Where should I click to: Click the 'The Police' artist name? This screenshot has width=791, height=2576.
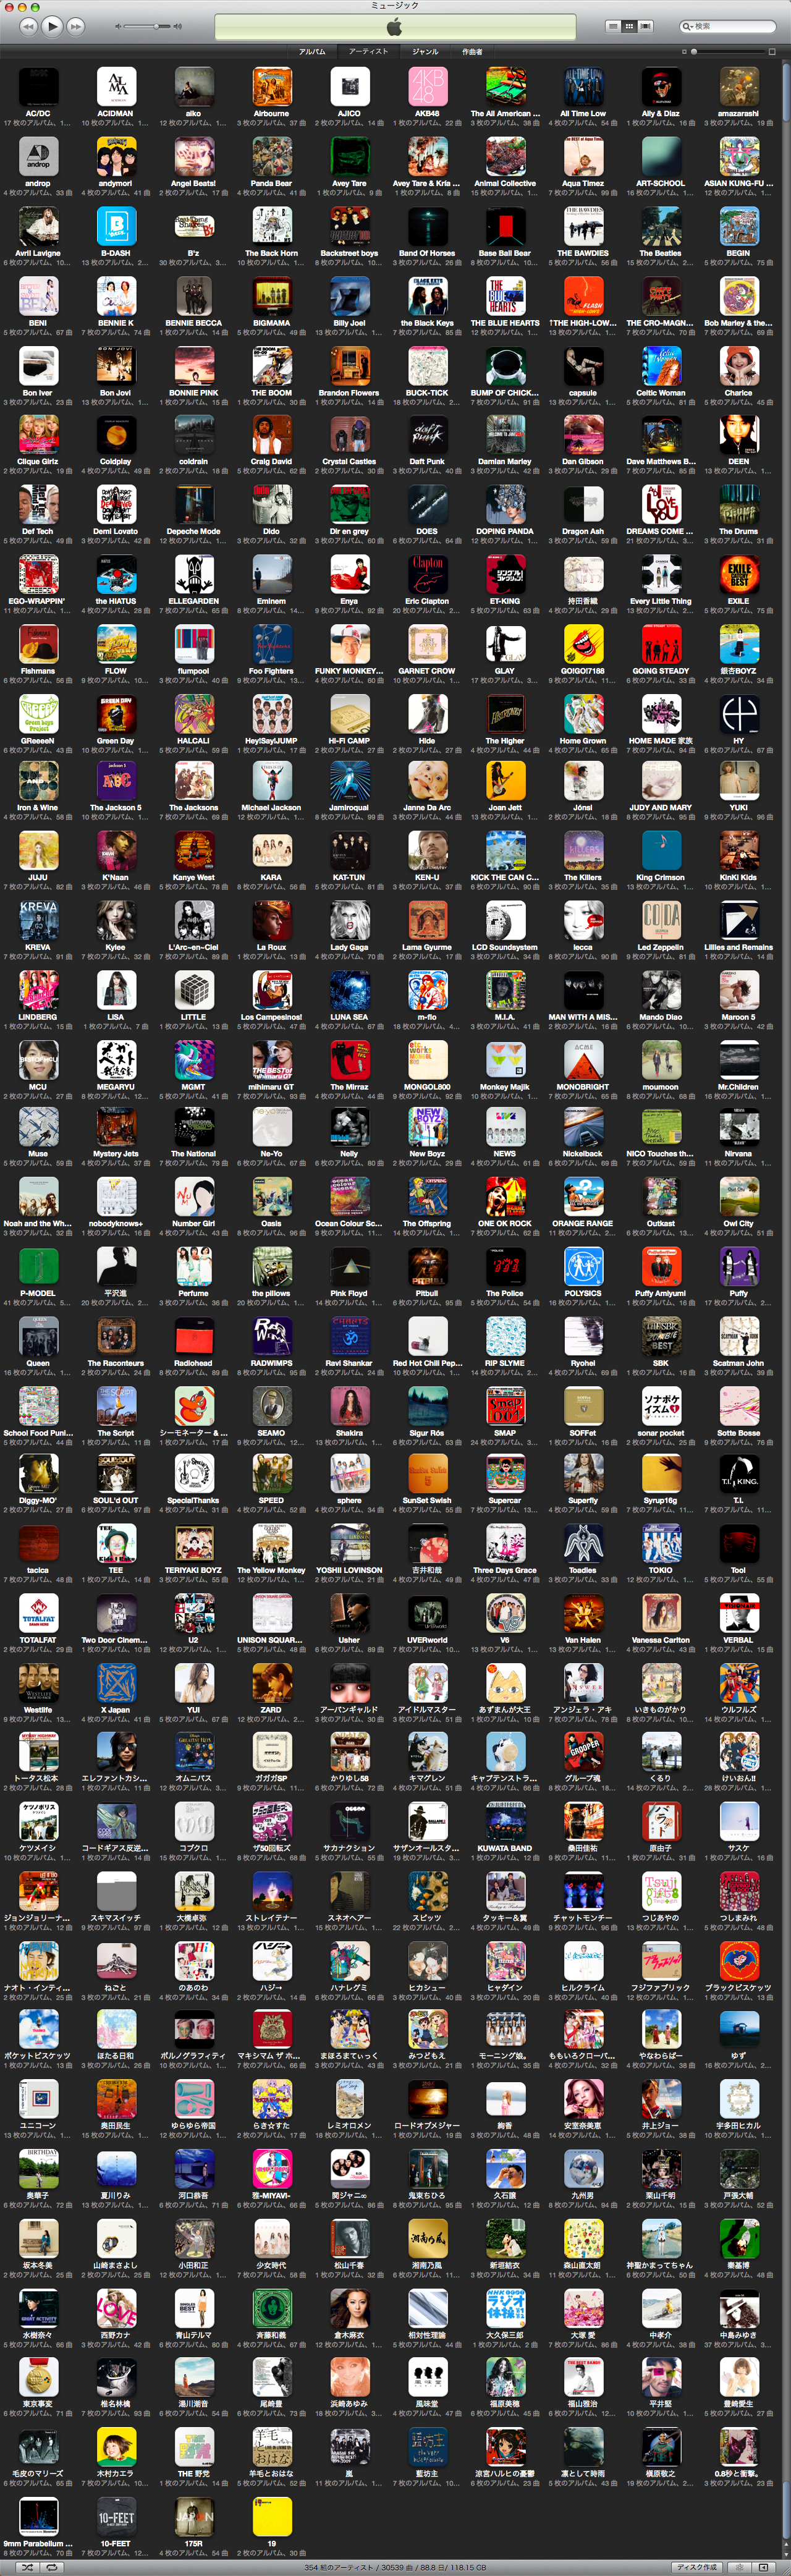[x=505, y=1293]
